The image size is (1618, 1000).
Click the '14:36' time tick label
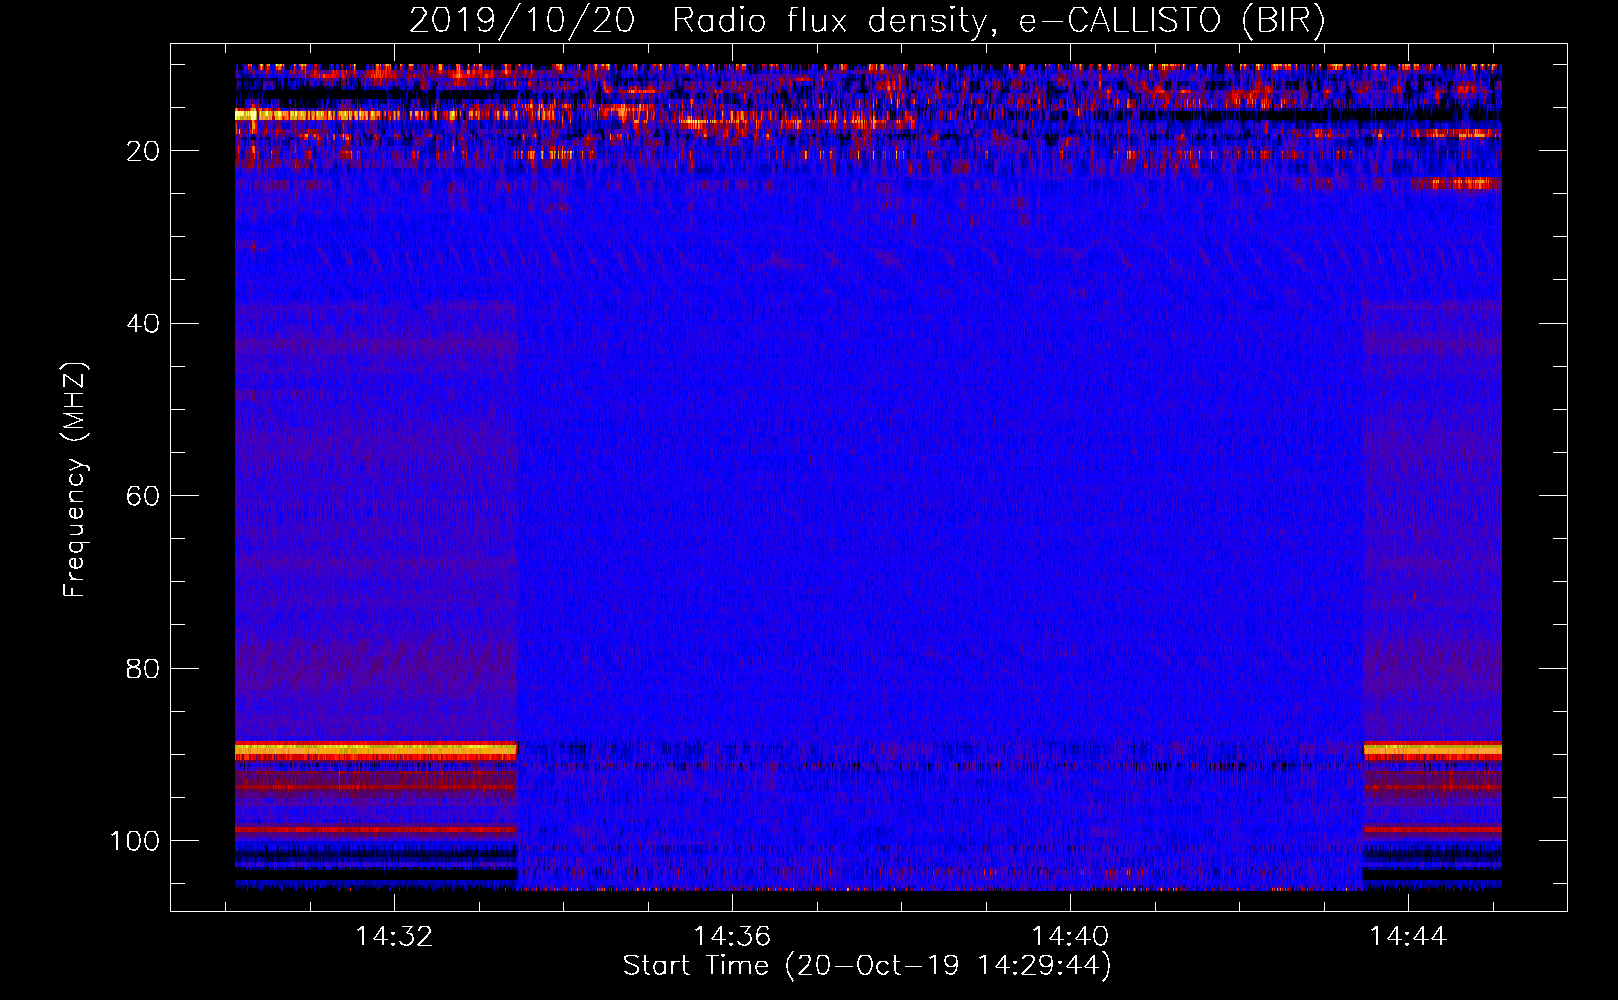[x=732, y=936]
